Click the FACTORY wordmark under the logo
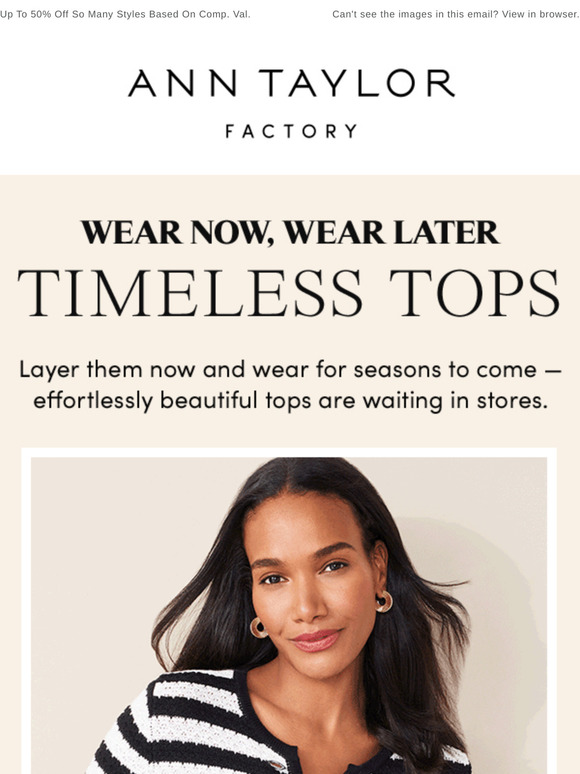The image size is (580, 774). 291,131
